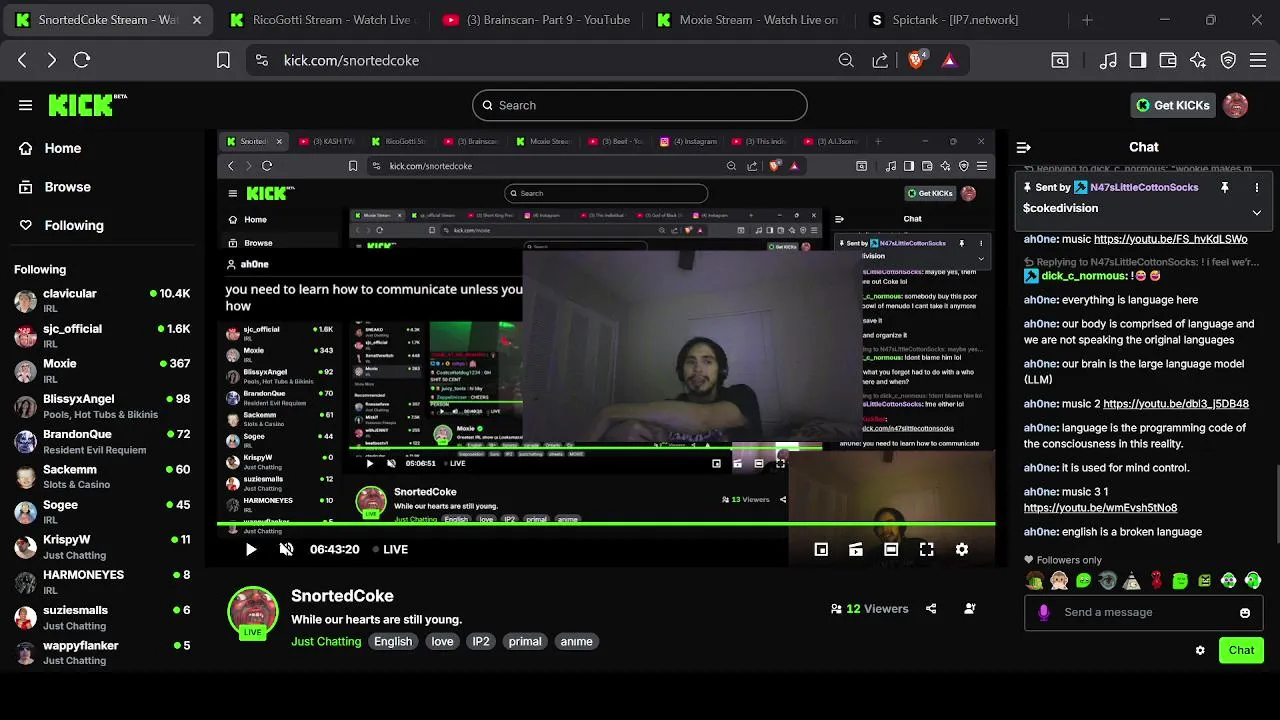
Task: Click the IP2 stream tag
Action: 481,641
